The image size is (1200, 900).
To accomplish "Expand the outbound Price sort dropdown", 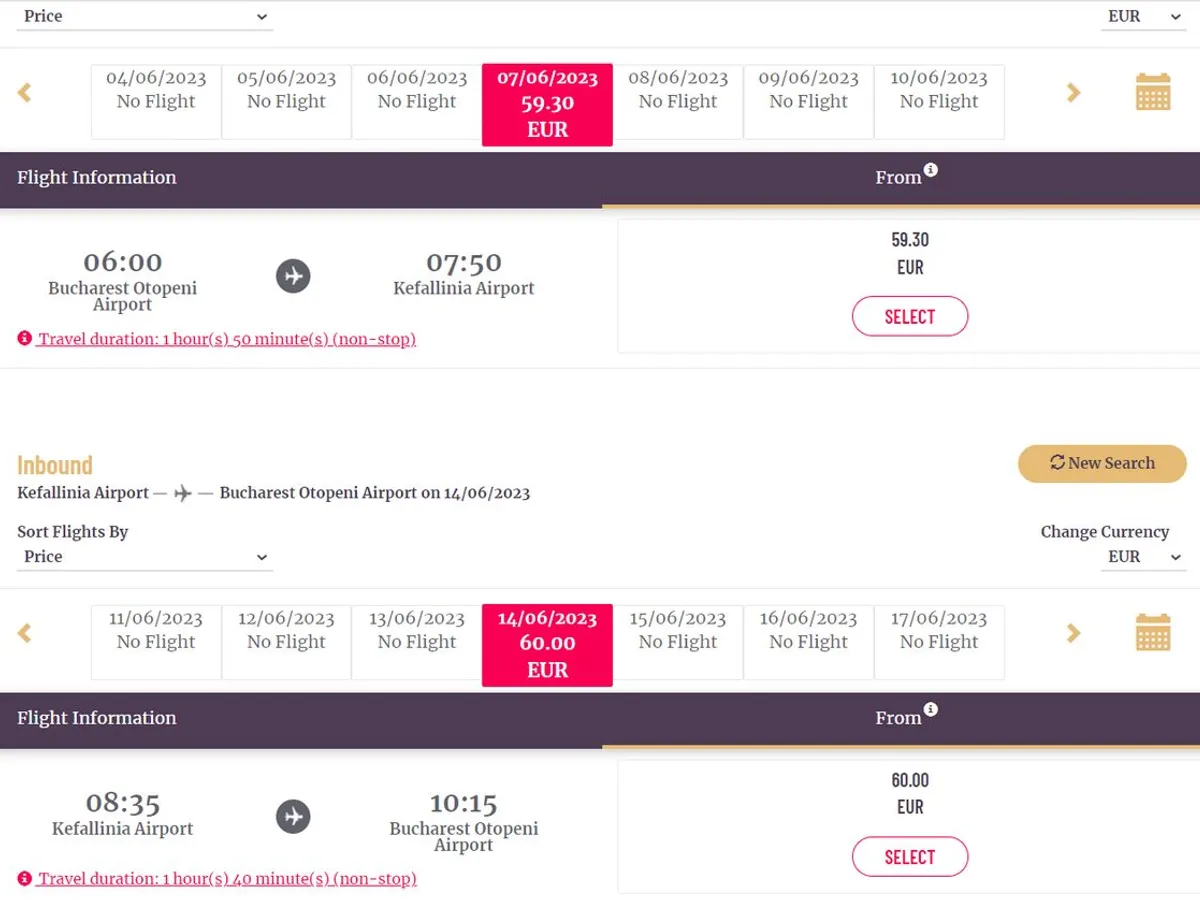I will click(145, 17).
